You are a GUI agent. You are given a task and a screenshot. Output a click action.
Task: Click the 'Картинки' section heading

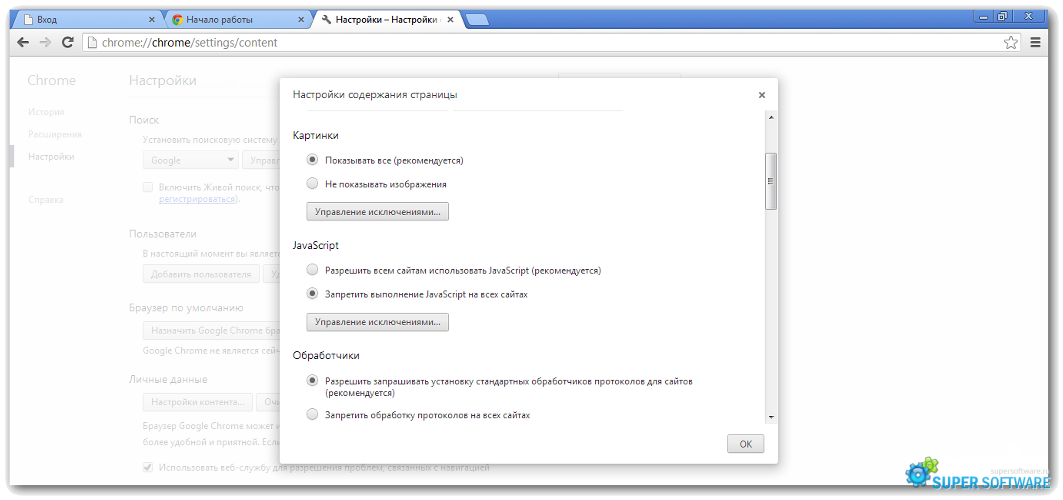click(x=316, y=136)
